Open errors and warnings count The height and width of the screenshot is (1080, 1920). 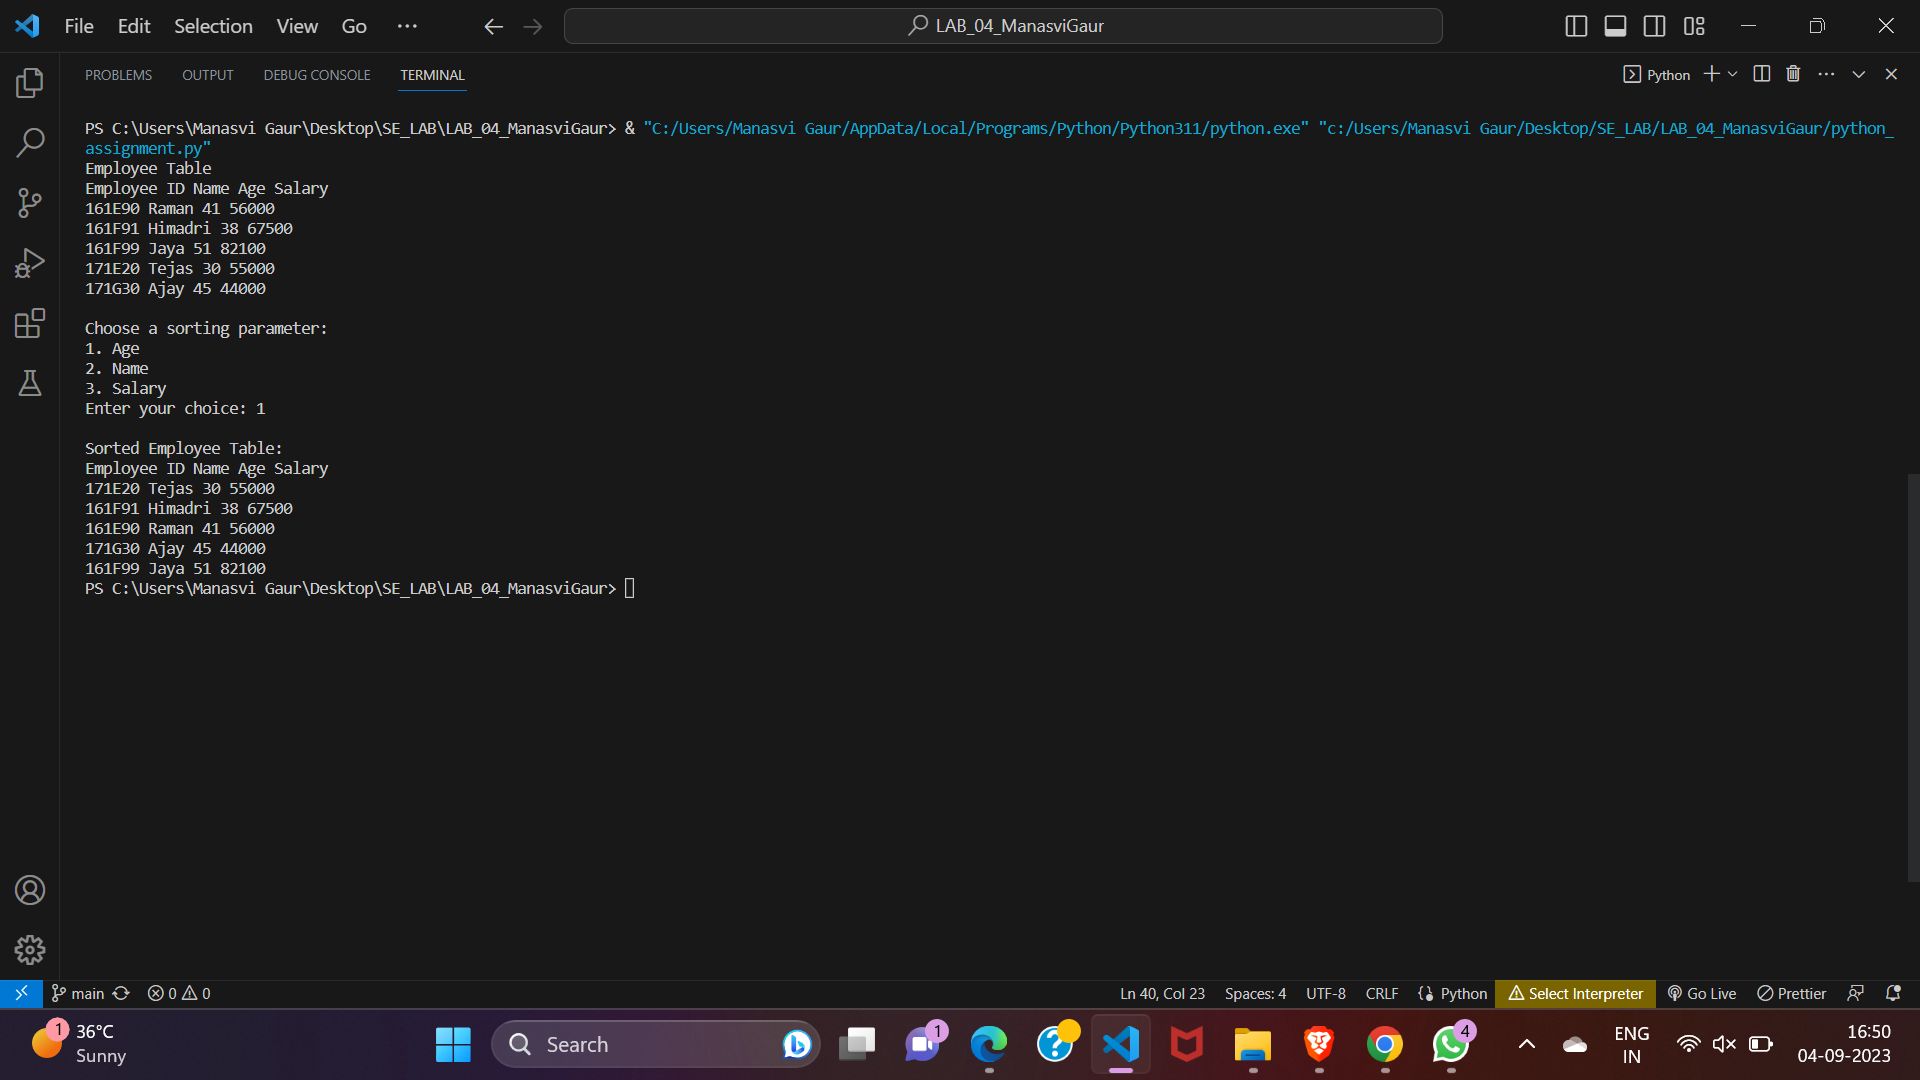point(179,993)
